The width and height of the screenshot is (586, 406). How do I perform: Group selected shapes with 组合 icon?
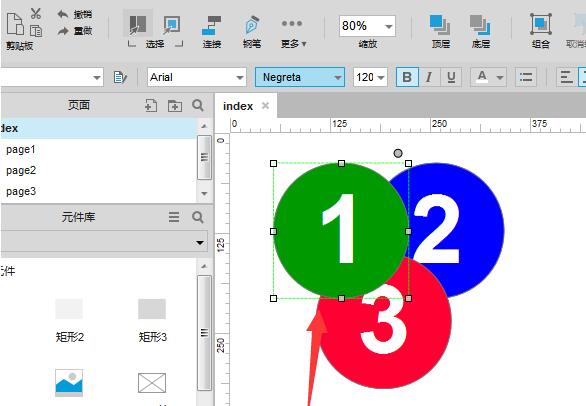541,32
